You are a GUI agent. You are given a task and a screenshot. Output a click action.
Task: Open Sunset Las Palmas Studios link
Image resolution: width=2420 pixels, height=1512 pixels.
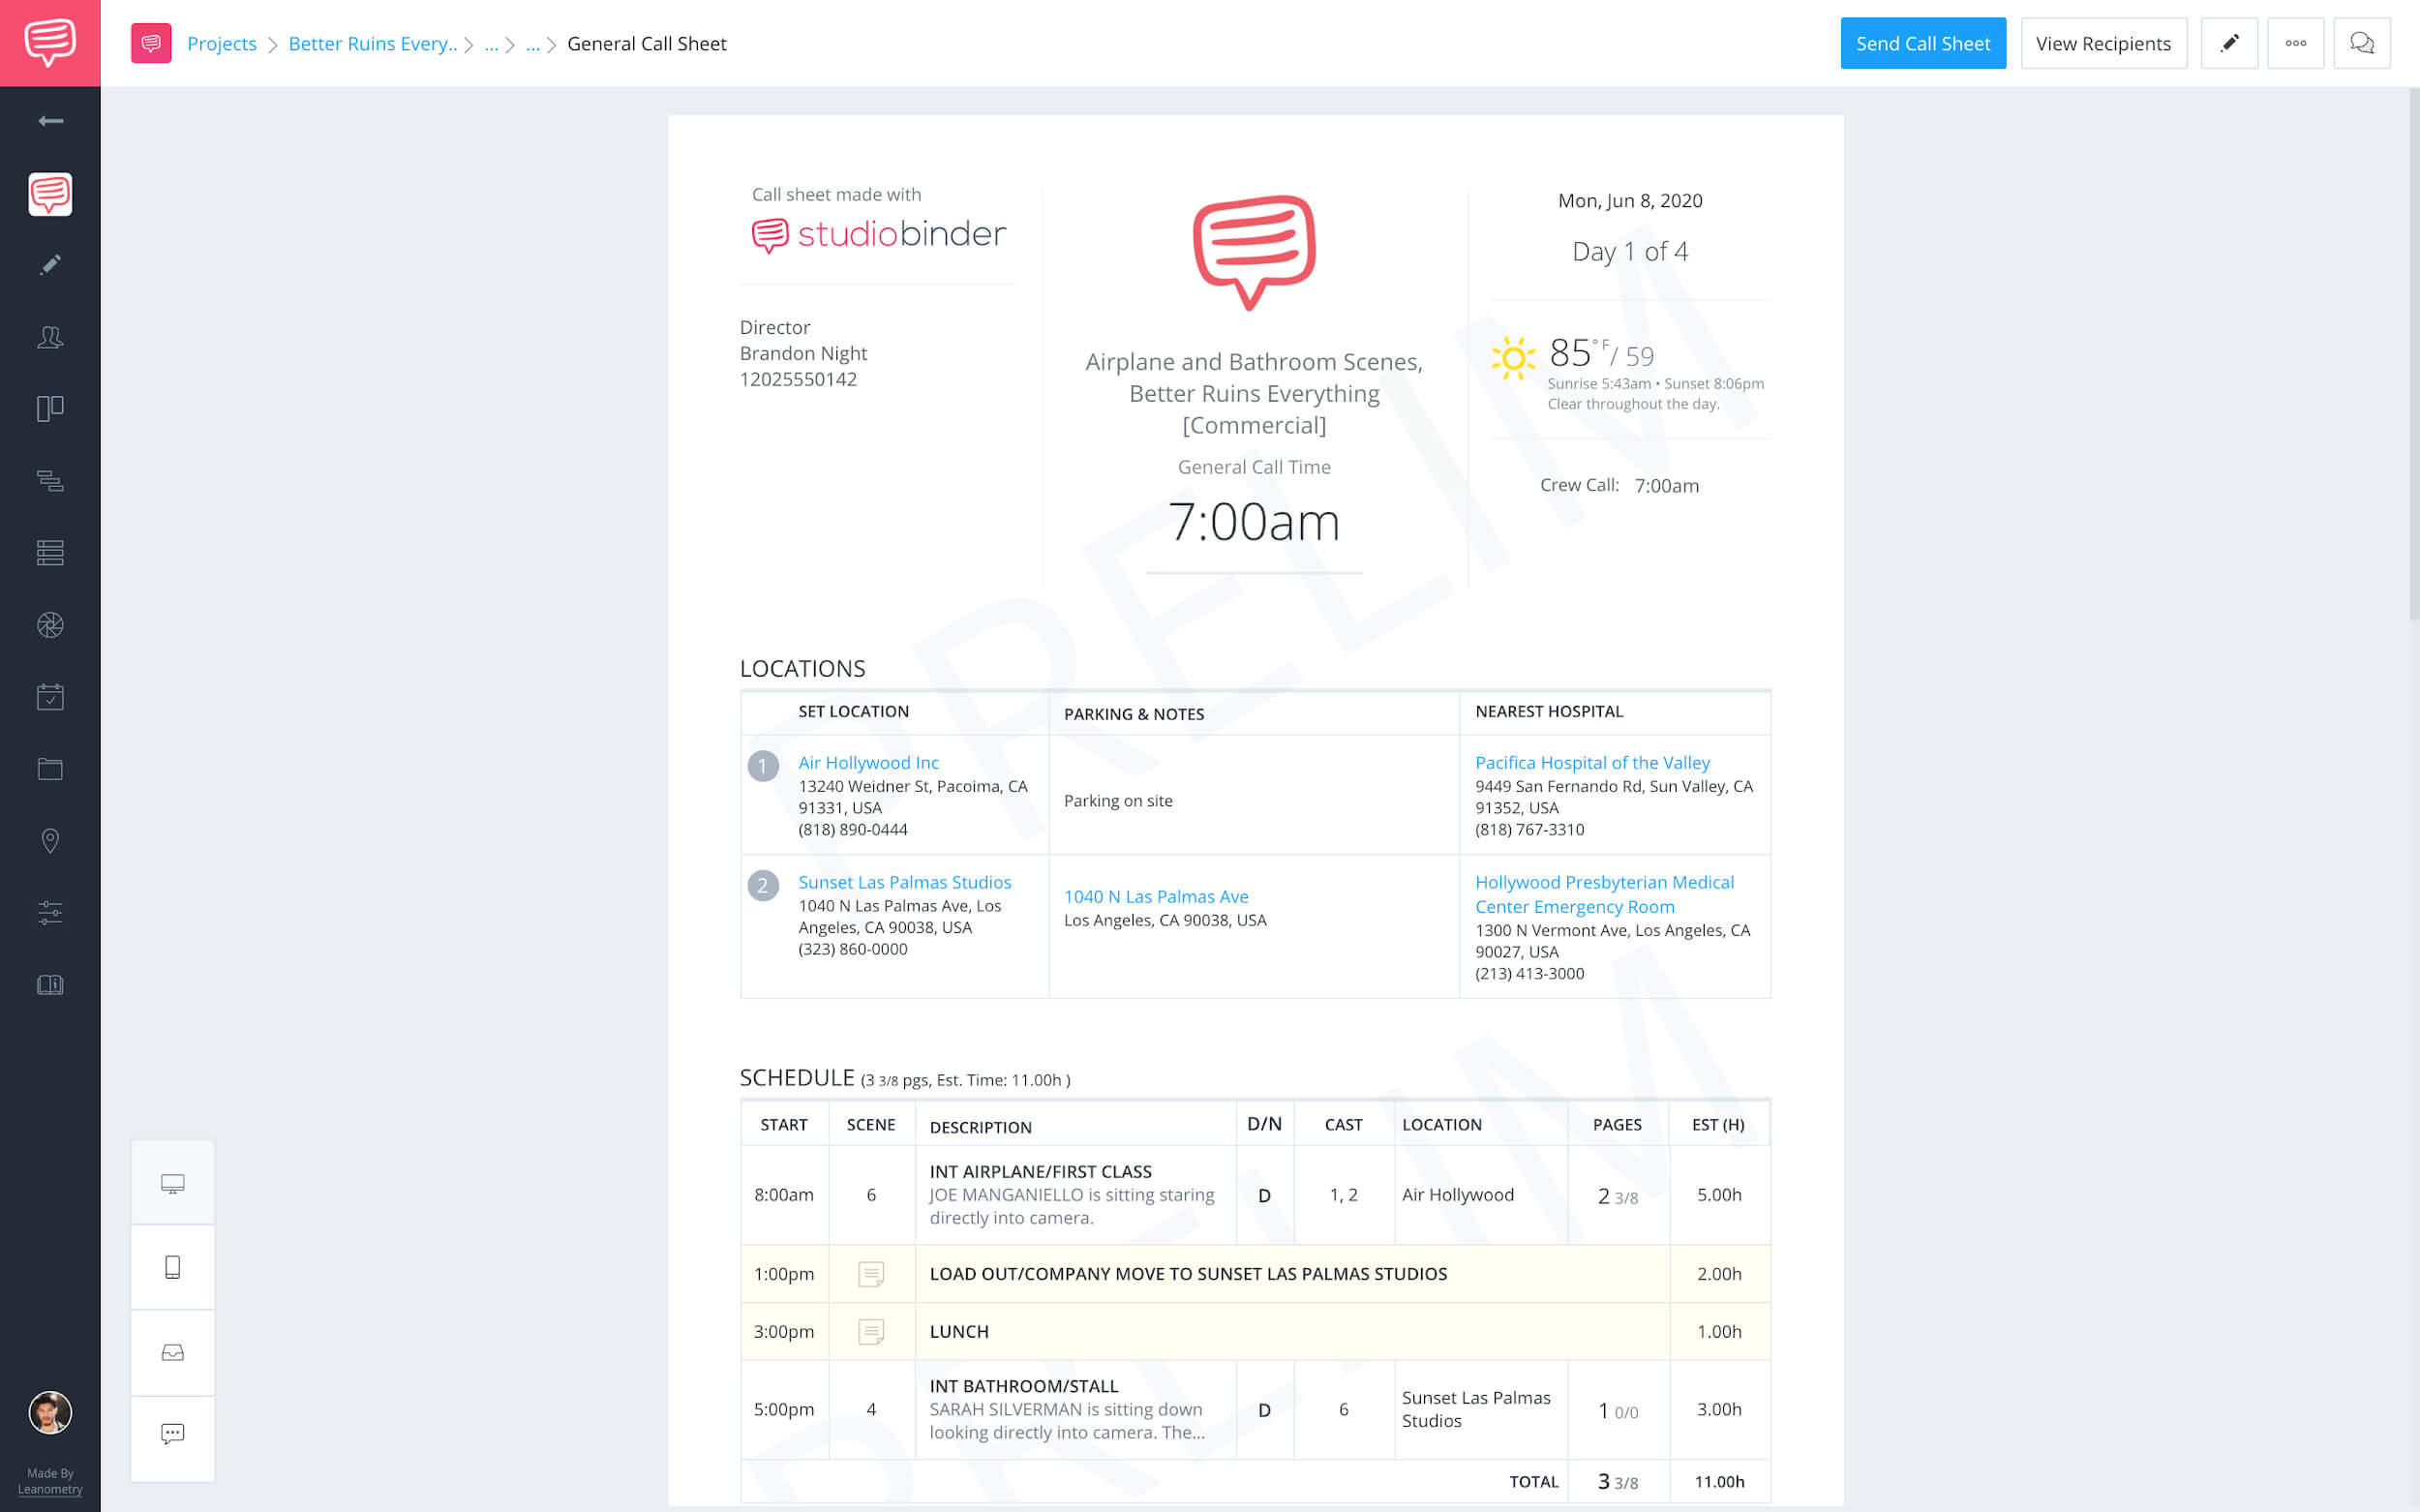click(x=904, y=882)
